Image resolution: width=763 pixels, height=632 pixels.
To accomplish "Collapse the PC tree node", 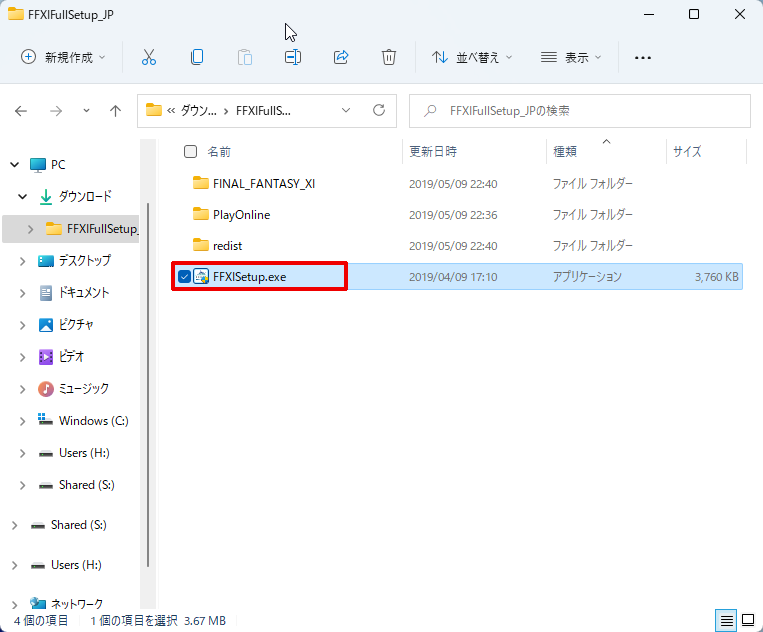I will [15, 164].
